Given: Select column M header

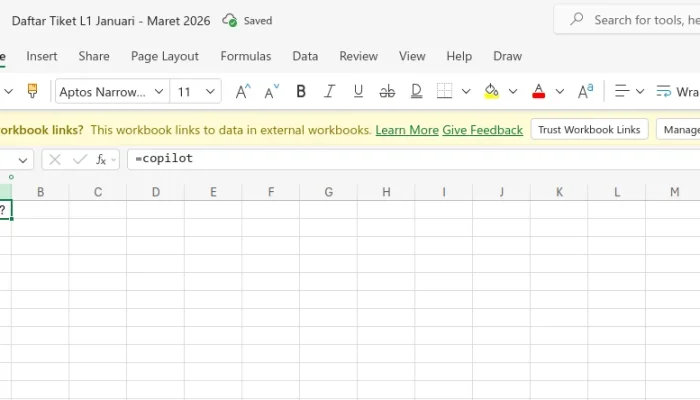Looking at the screenshot, I should click(x=674, y=192).
